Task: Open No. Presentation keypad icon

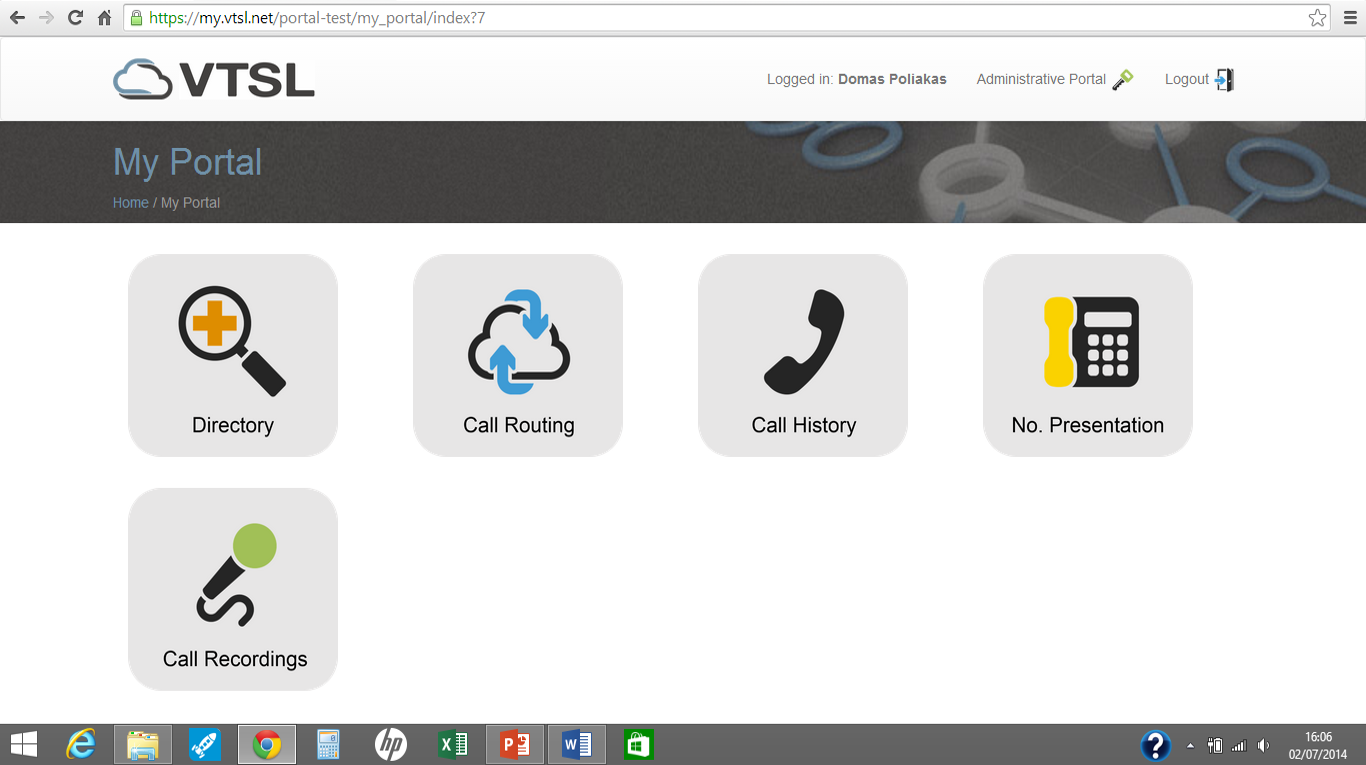Action: (1087, 340)
